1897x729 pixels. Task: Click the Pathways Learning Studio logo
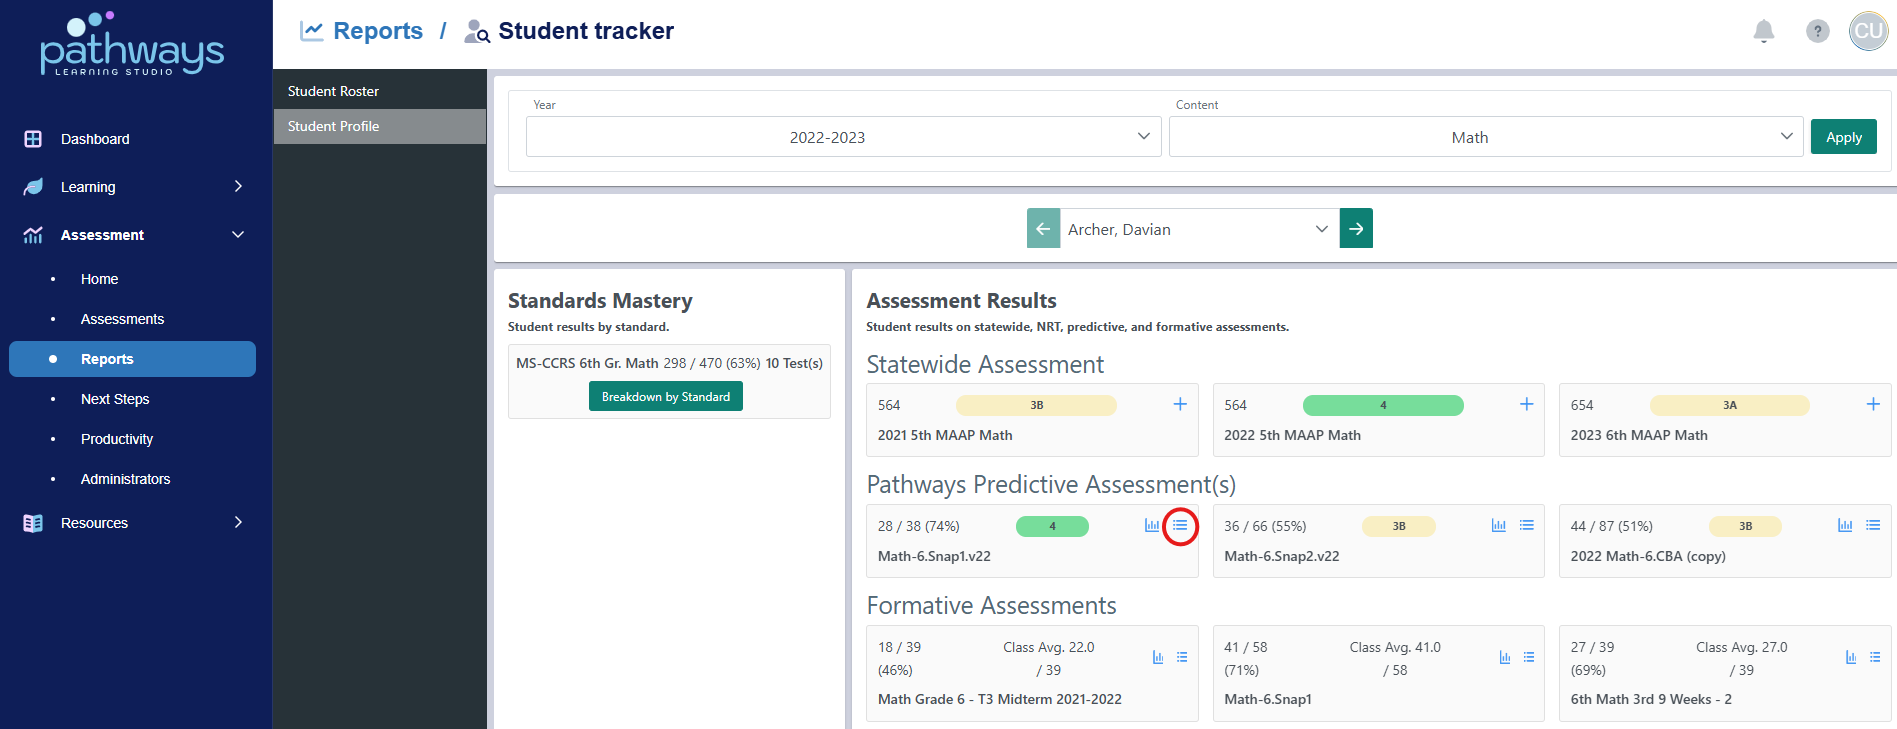[132, 44]
